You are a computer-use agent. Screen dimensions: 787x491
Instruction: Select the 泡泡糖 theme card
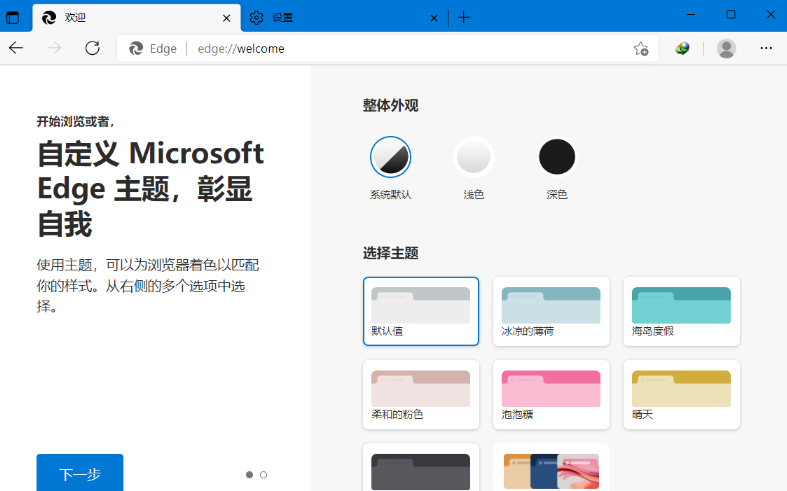click(x=551, y=395)
